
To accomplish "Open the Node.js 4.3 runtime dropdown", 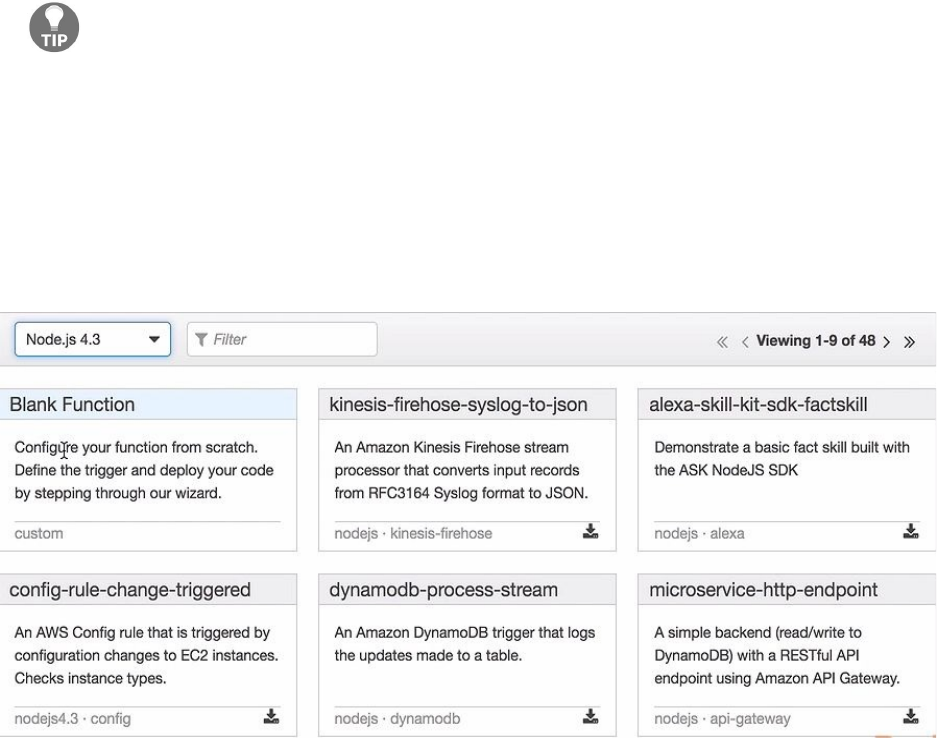I will pyautogui.click(x=93, y=339).
